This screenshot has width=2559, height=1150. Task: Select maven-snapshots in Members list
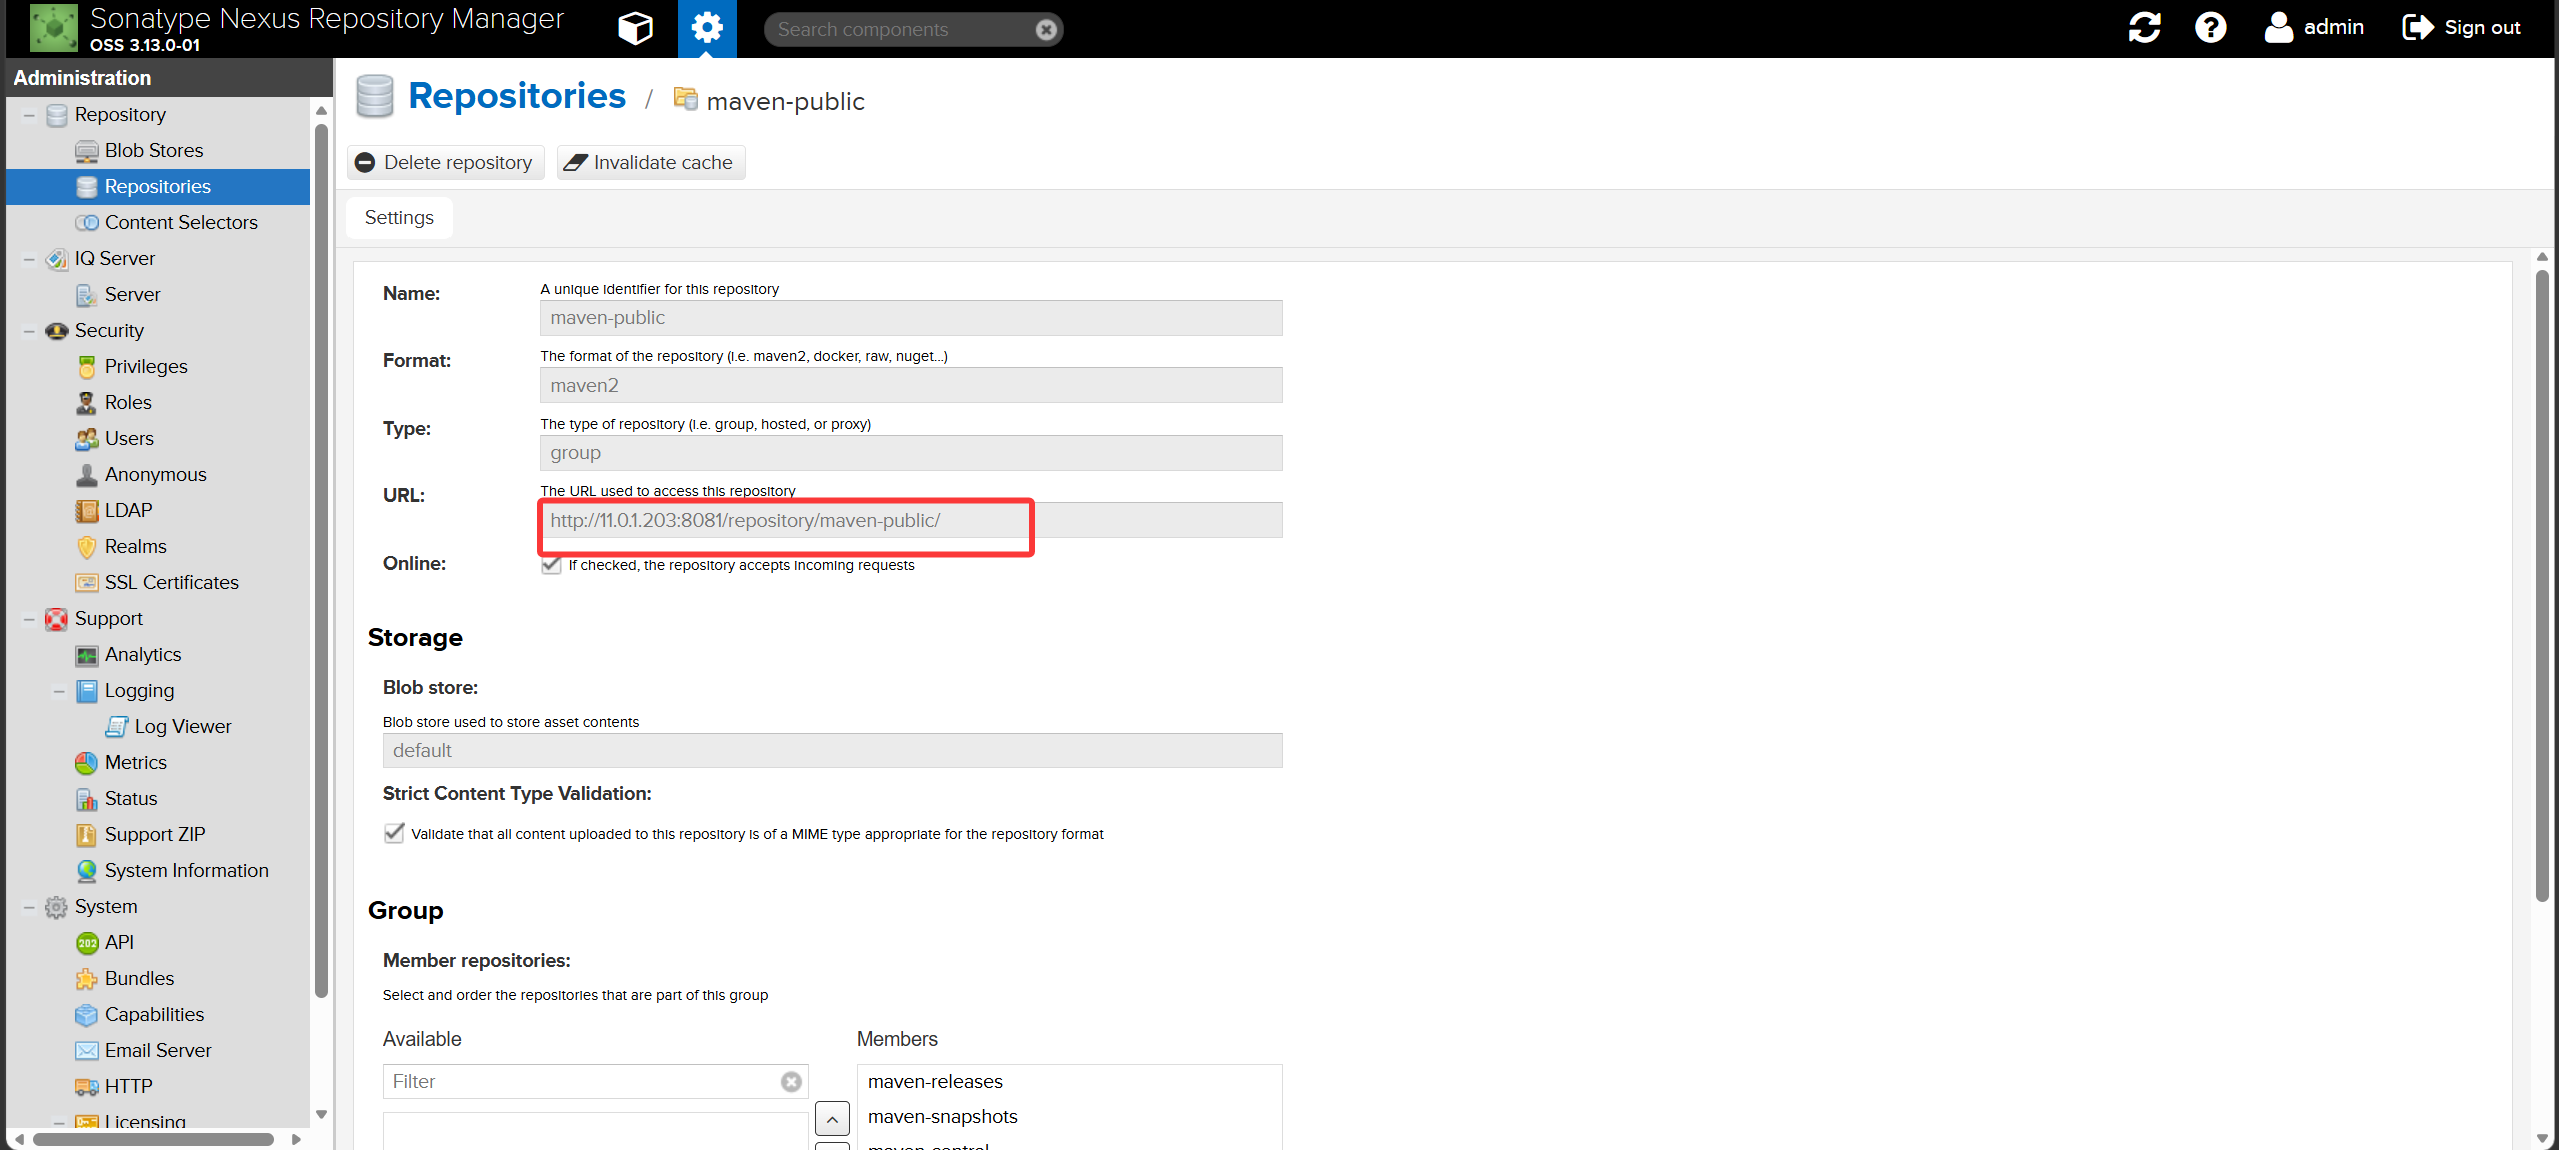tap(1069, 1116)
